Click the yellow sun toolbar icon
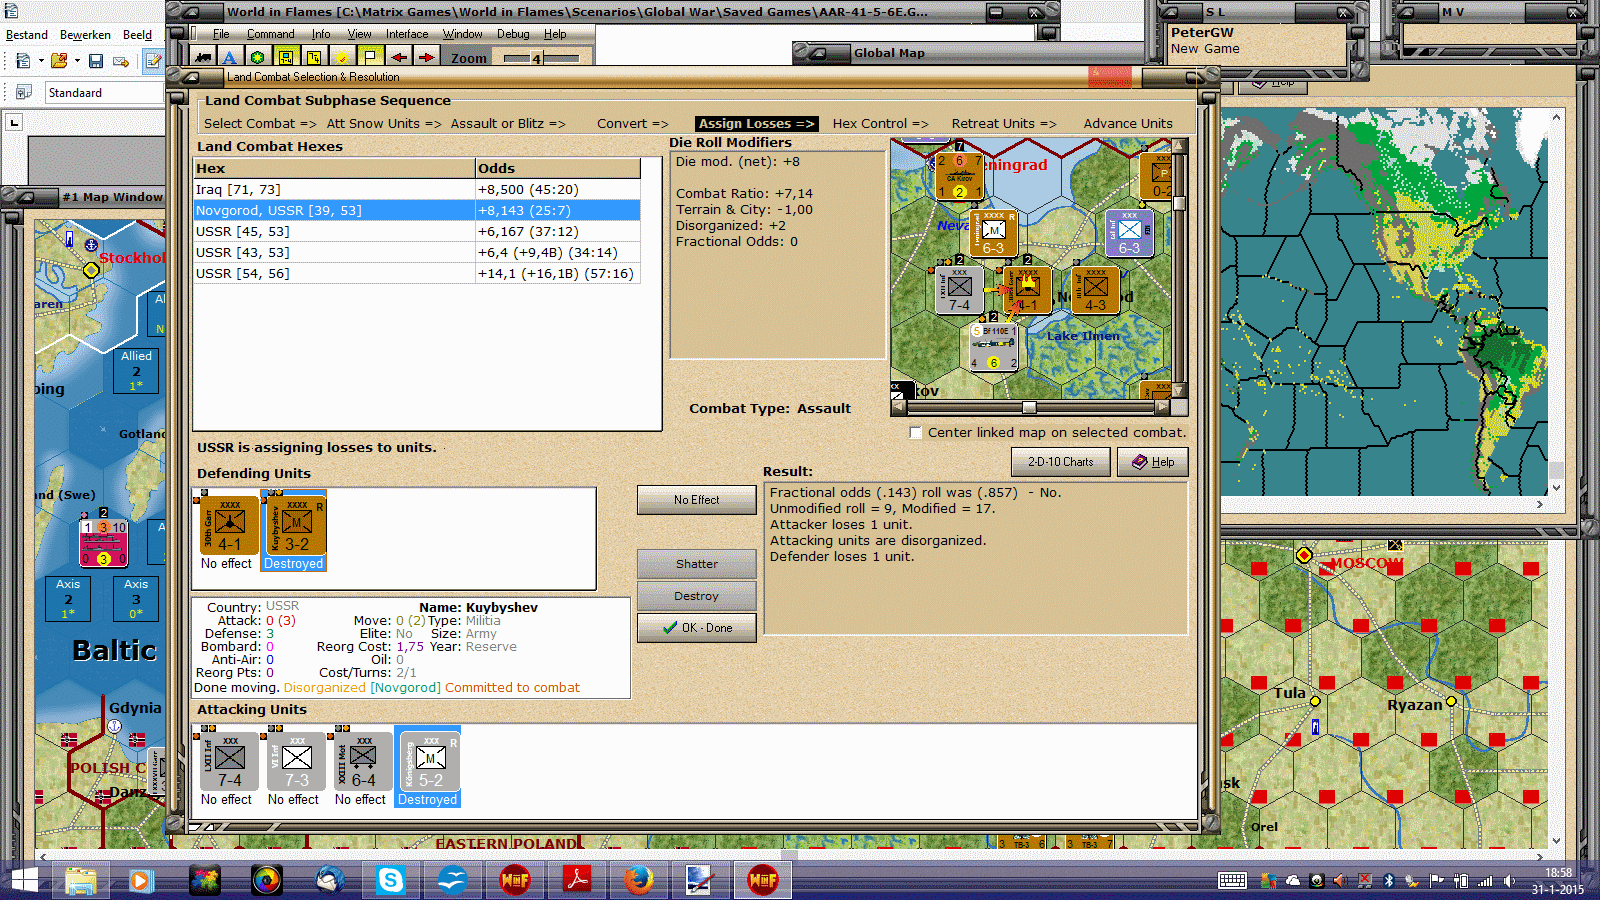1600x900 pixels. pyautogui.click(x=342, y=58)
